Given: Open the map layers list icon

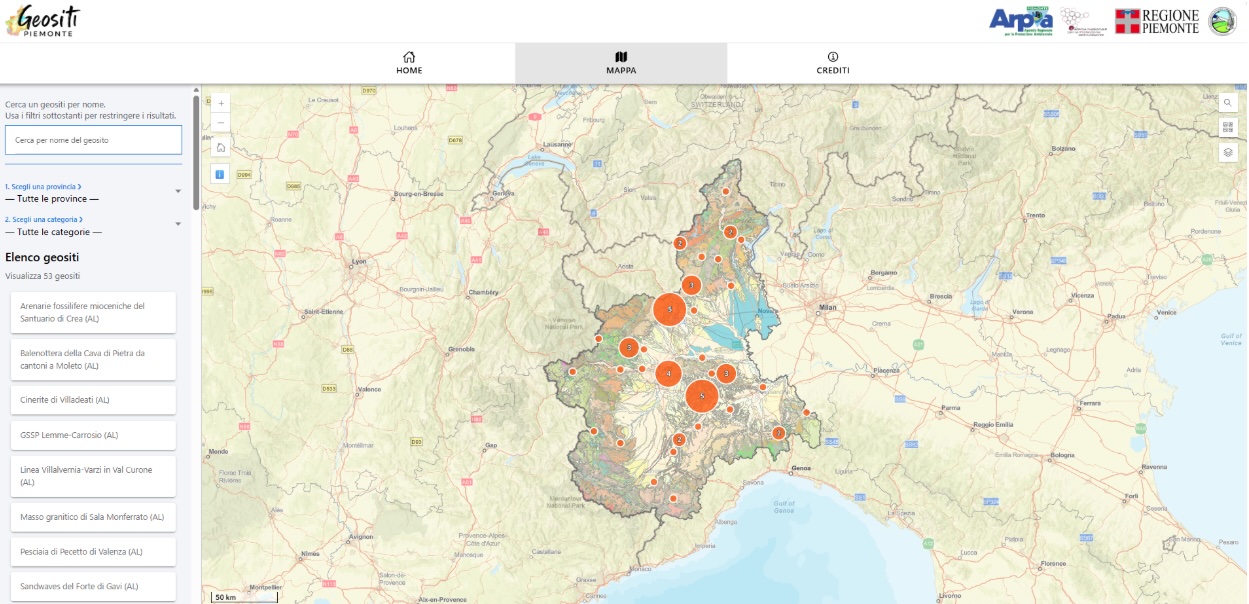Looking at the screenshot, I should (x=1229, y=153).
